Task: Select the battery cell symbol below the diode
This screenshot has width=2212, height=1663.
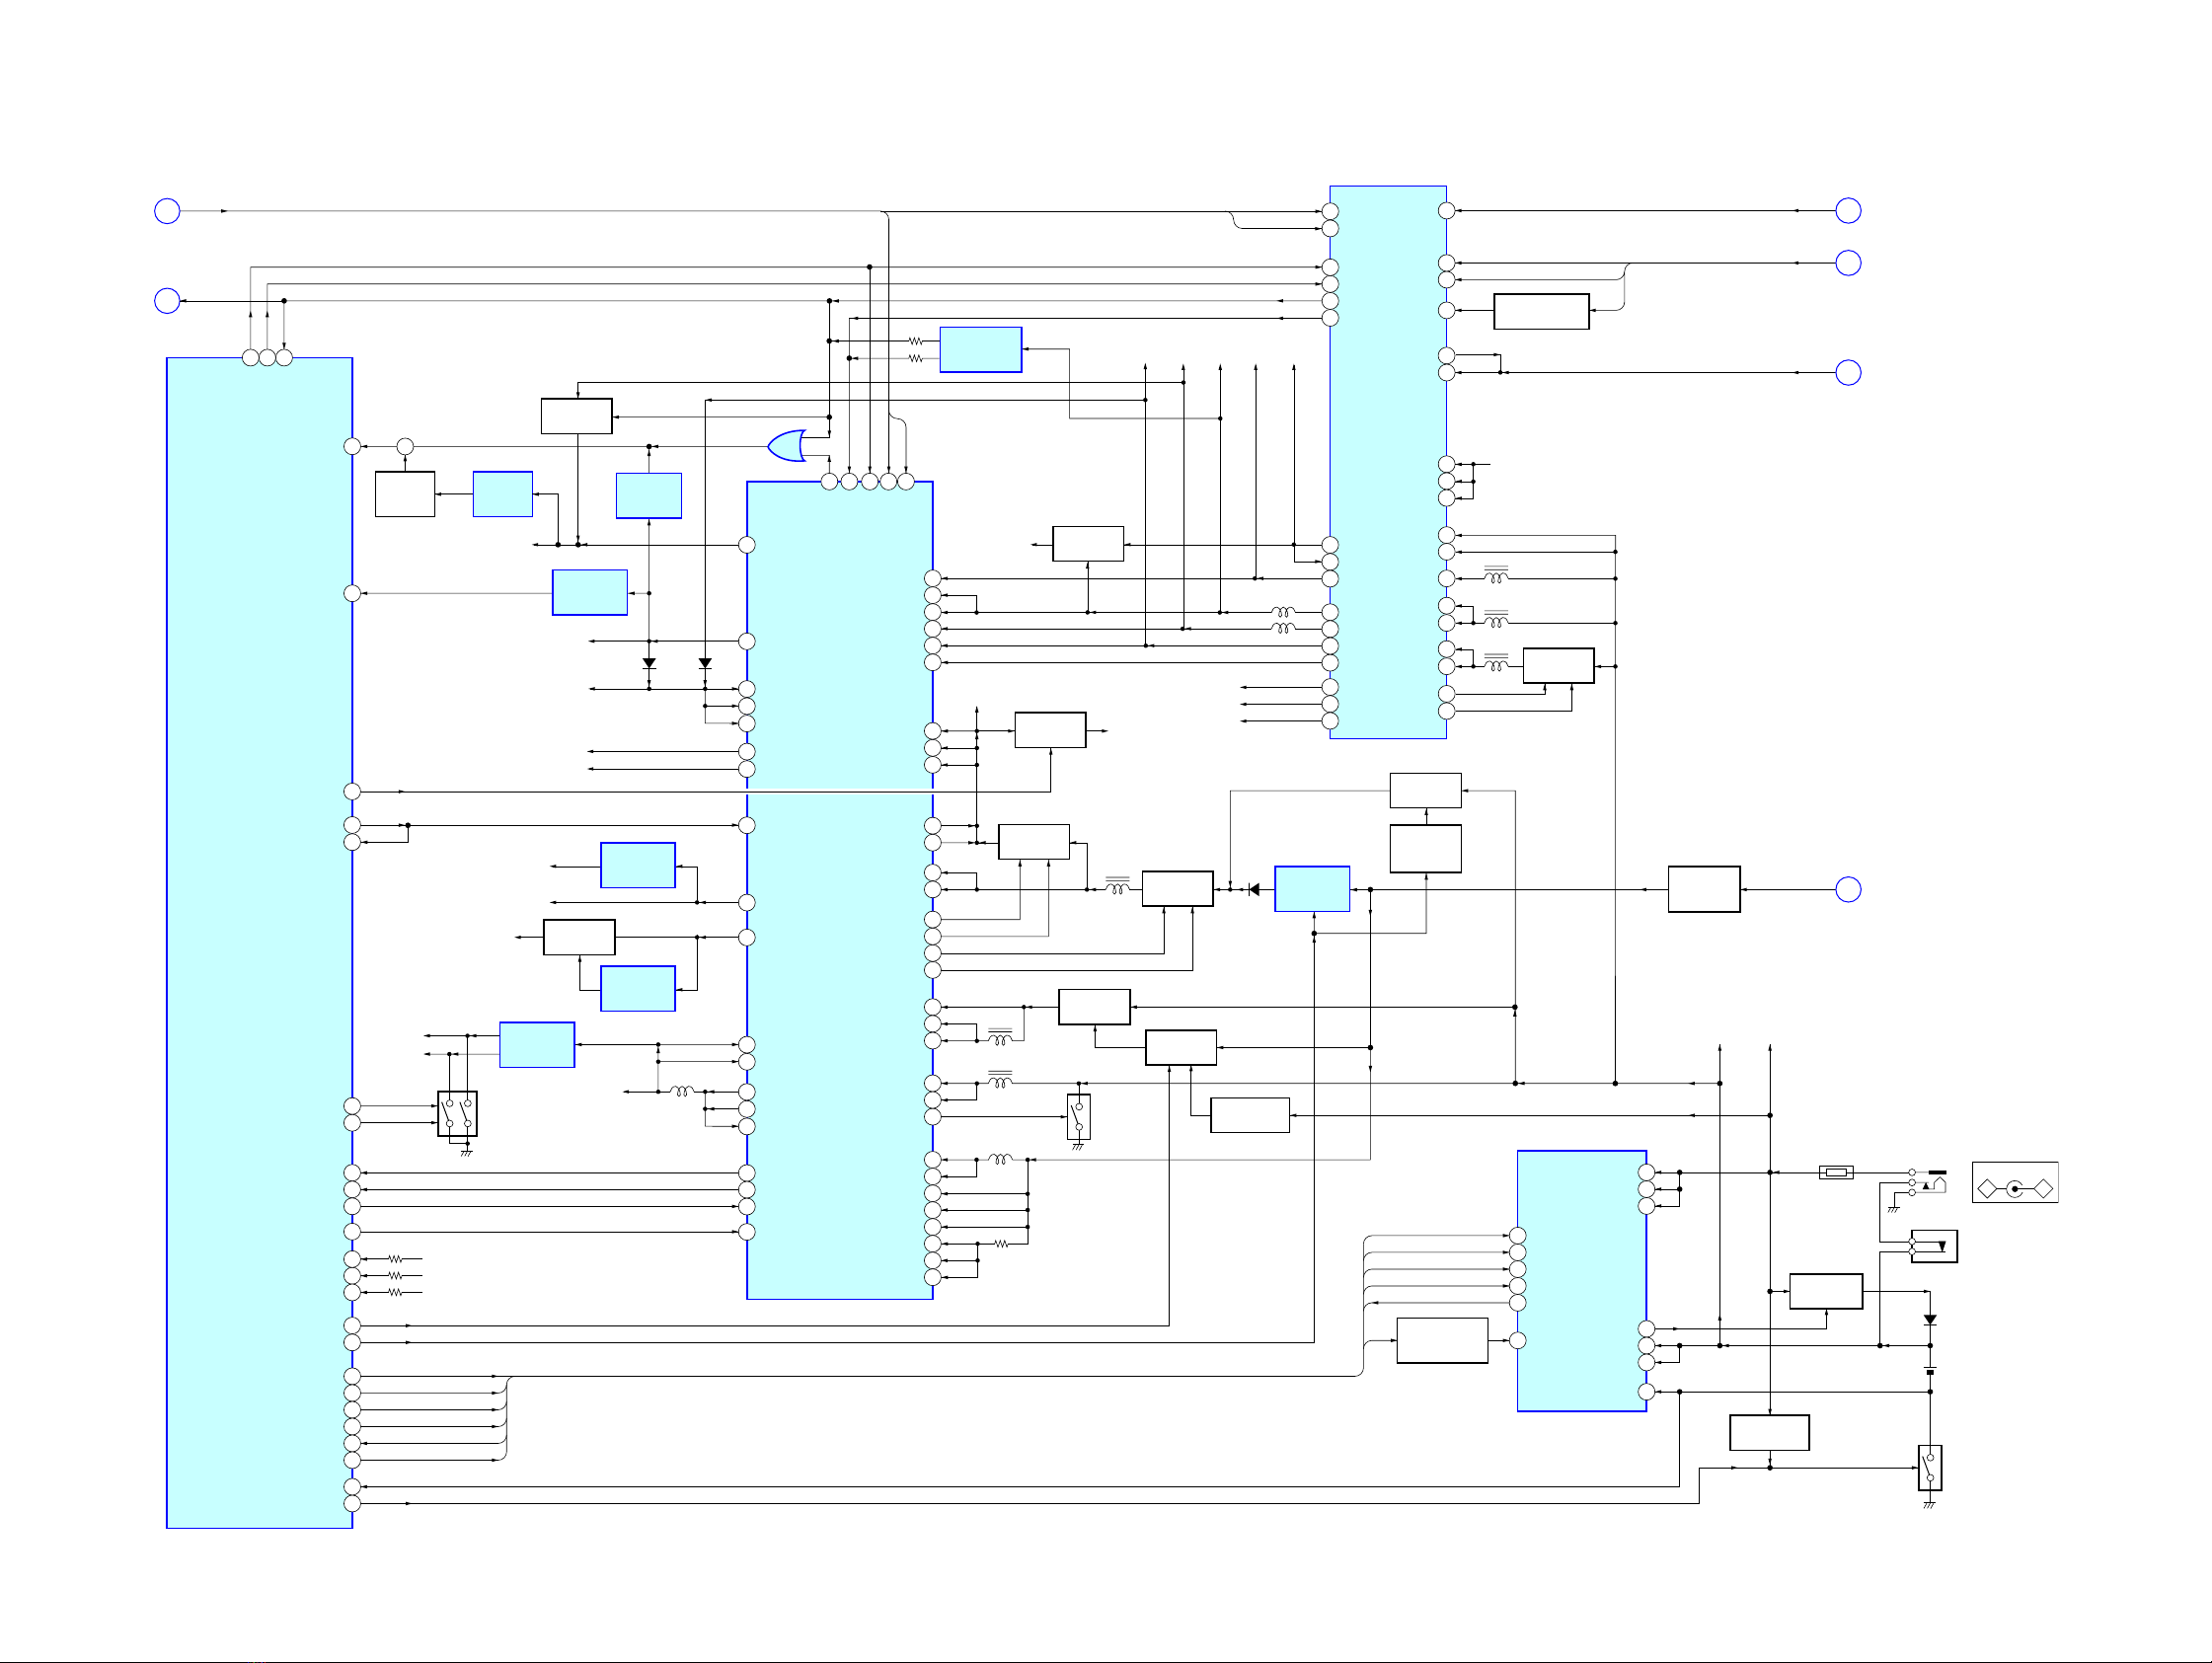Action: [x=1930, y=1371]
